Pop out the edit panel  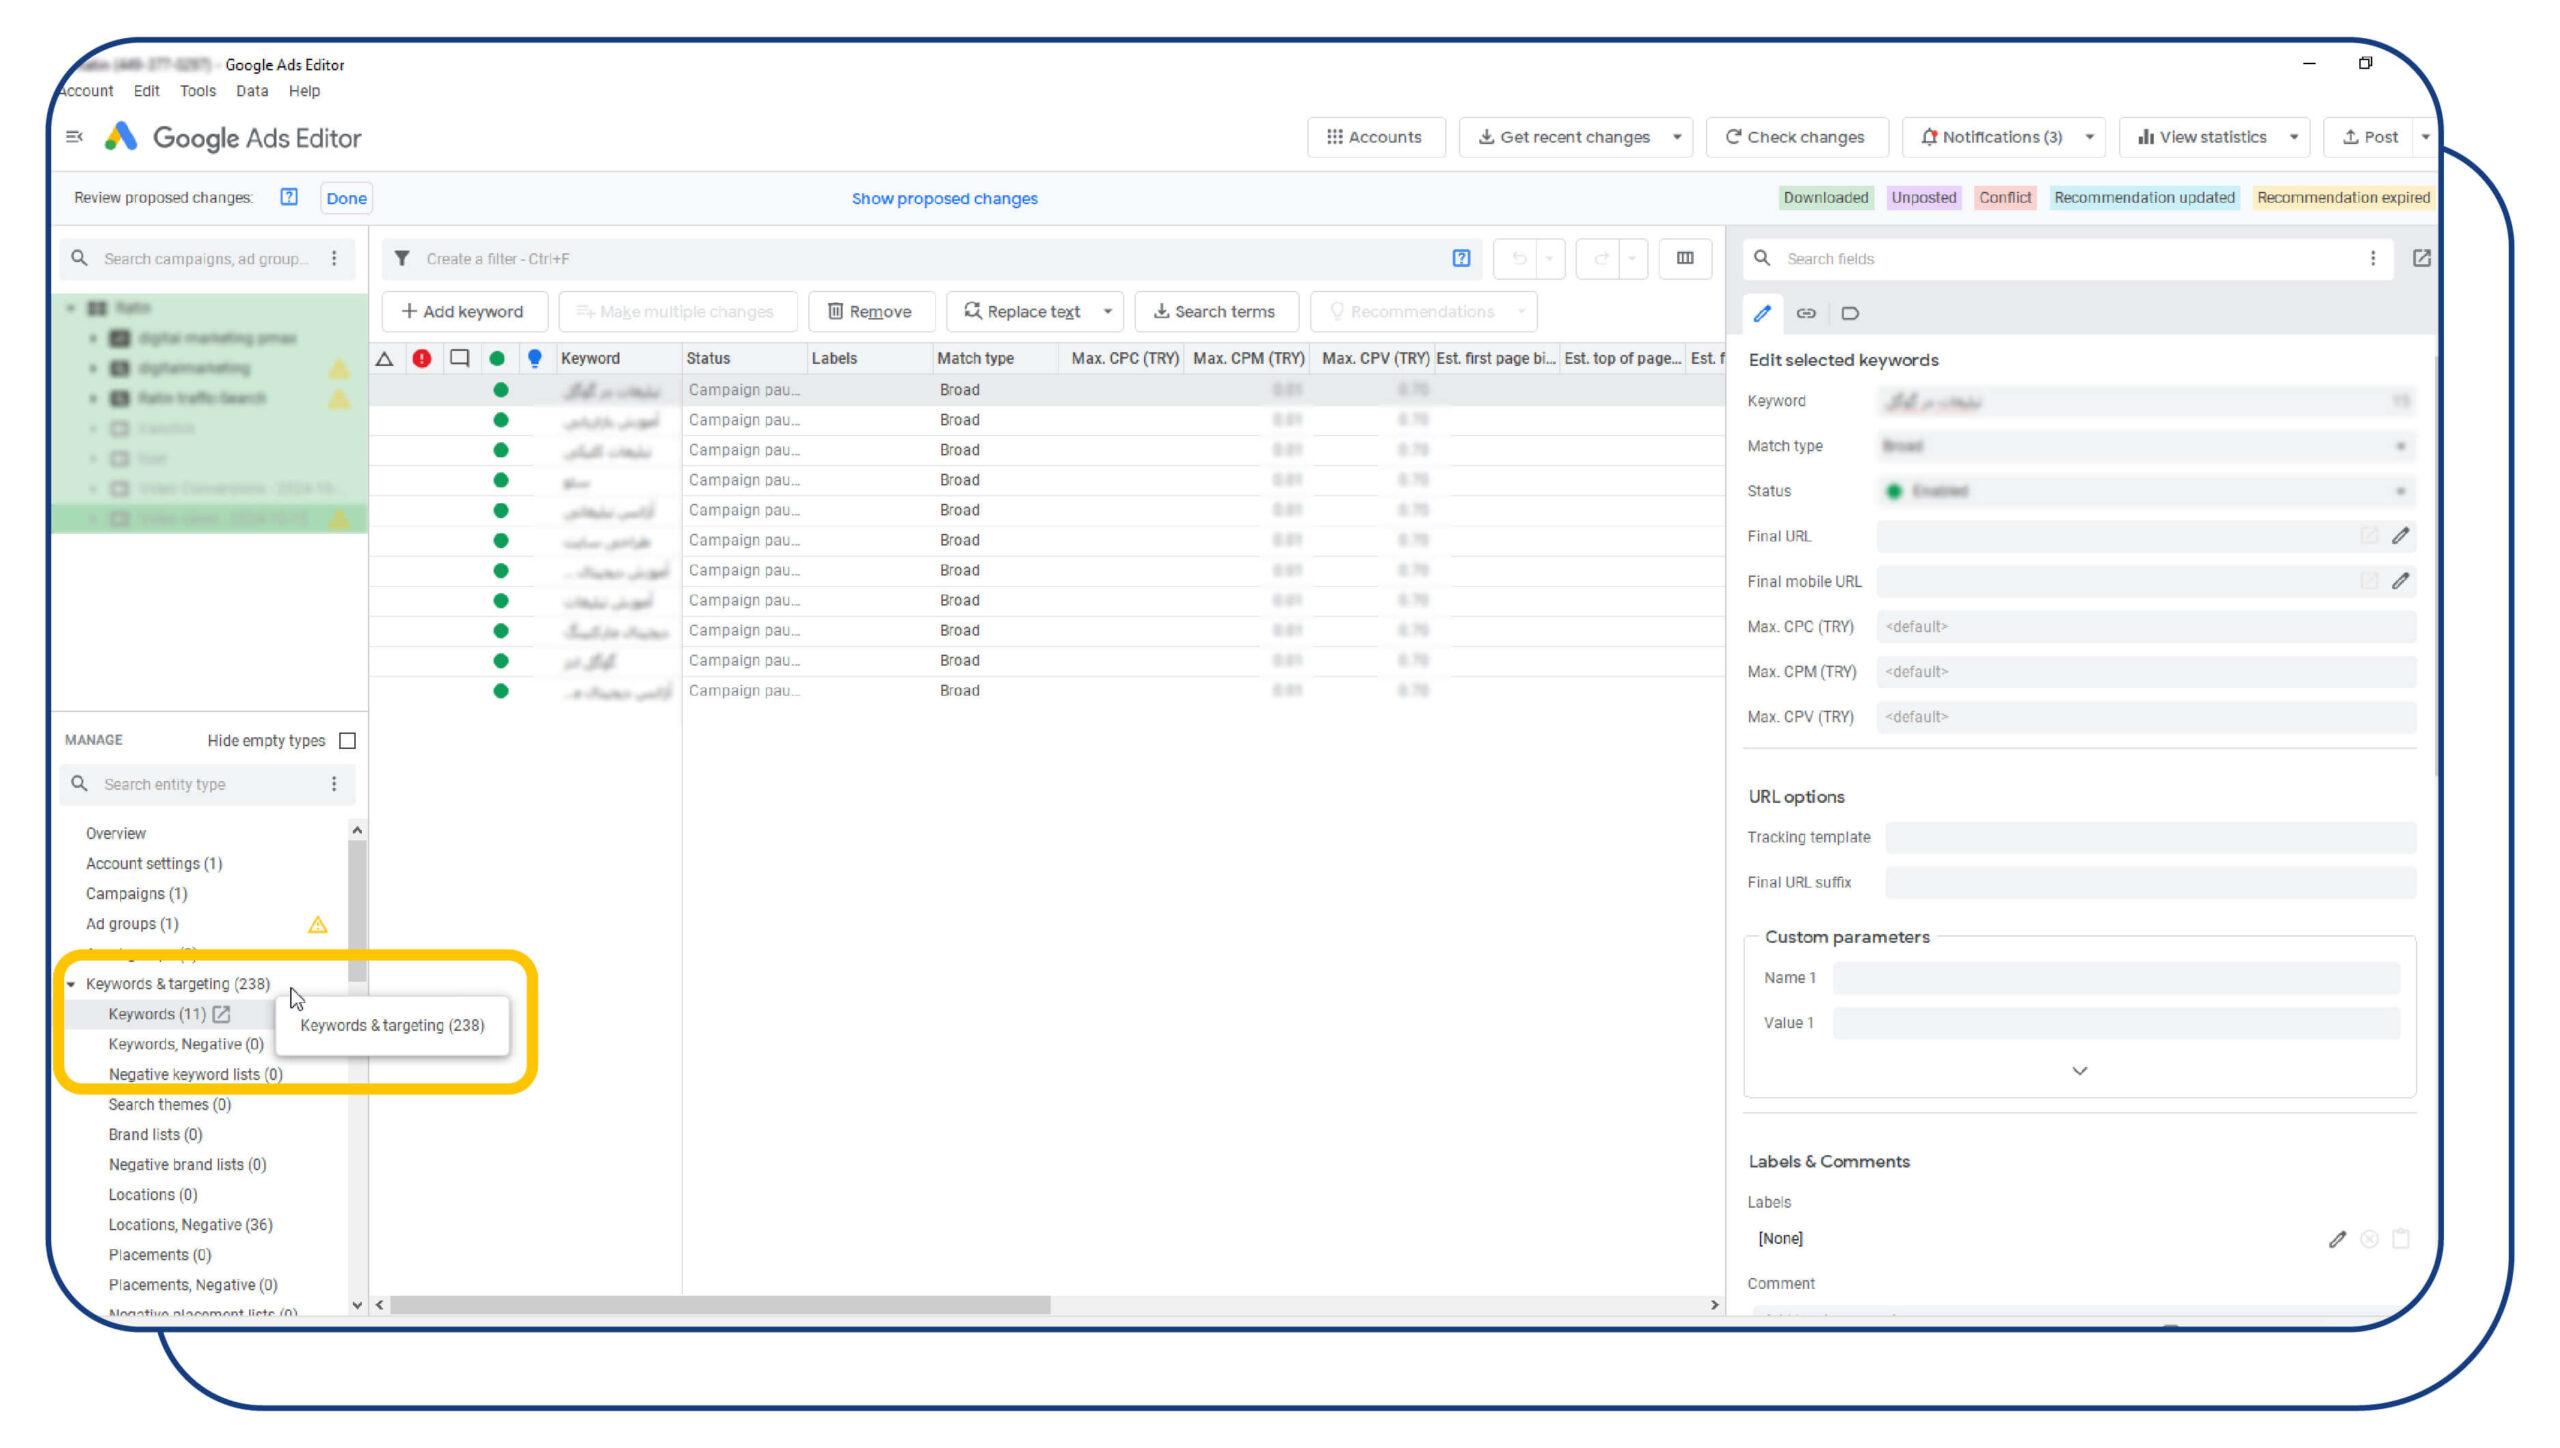[x=2421, y=258]
